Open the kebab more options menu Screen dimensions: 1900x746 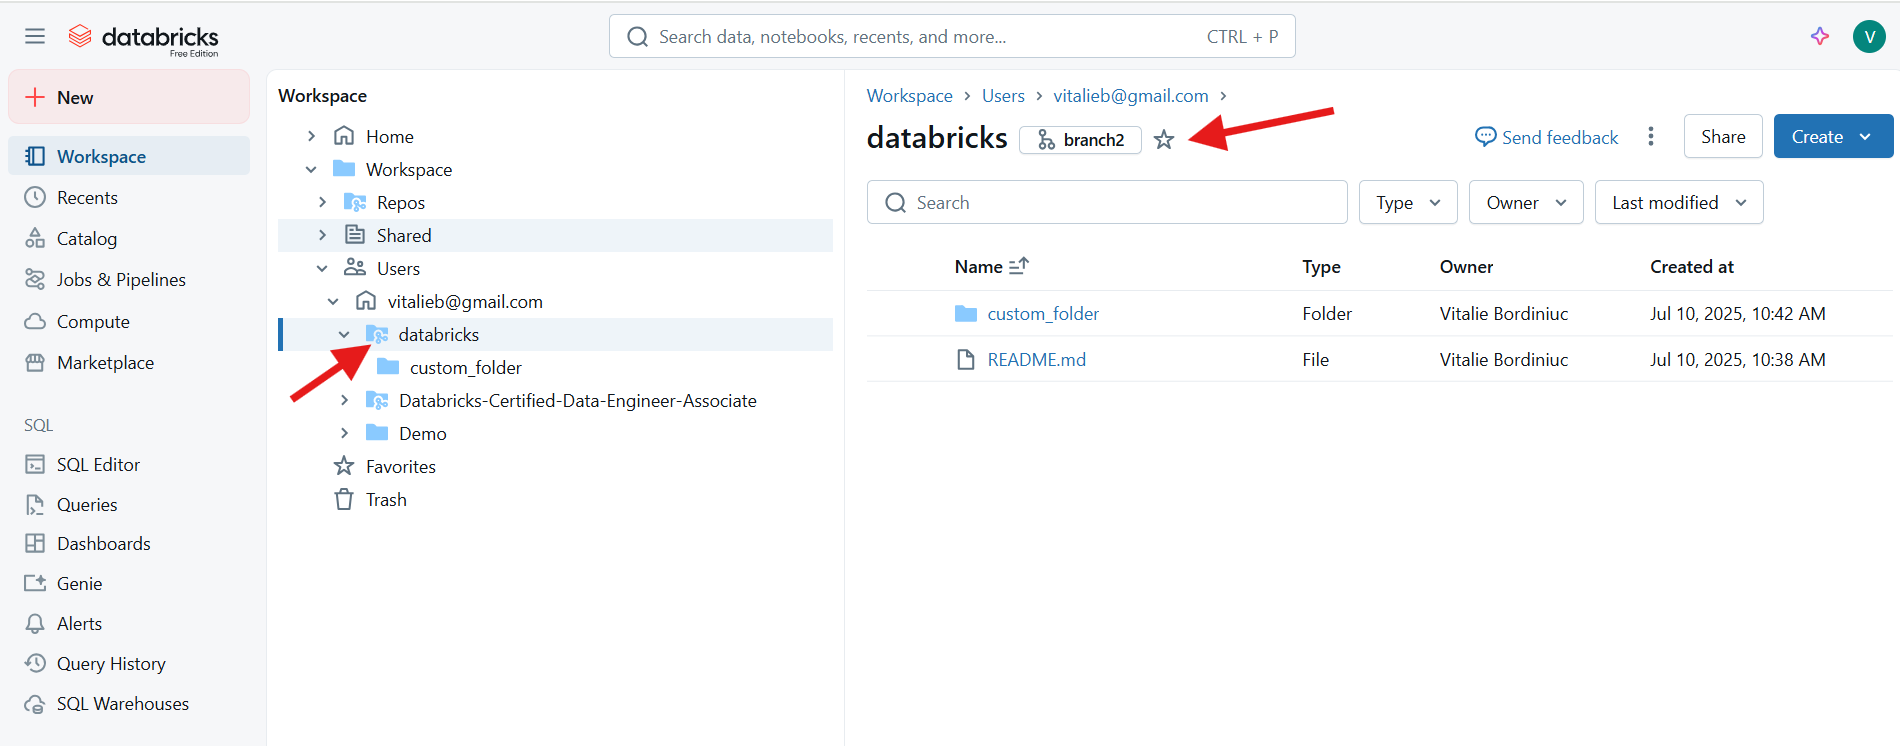click(x=1651, y=136)
